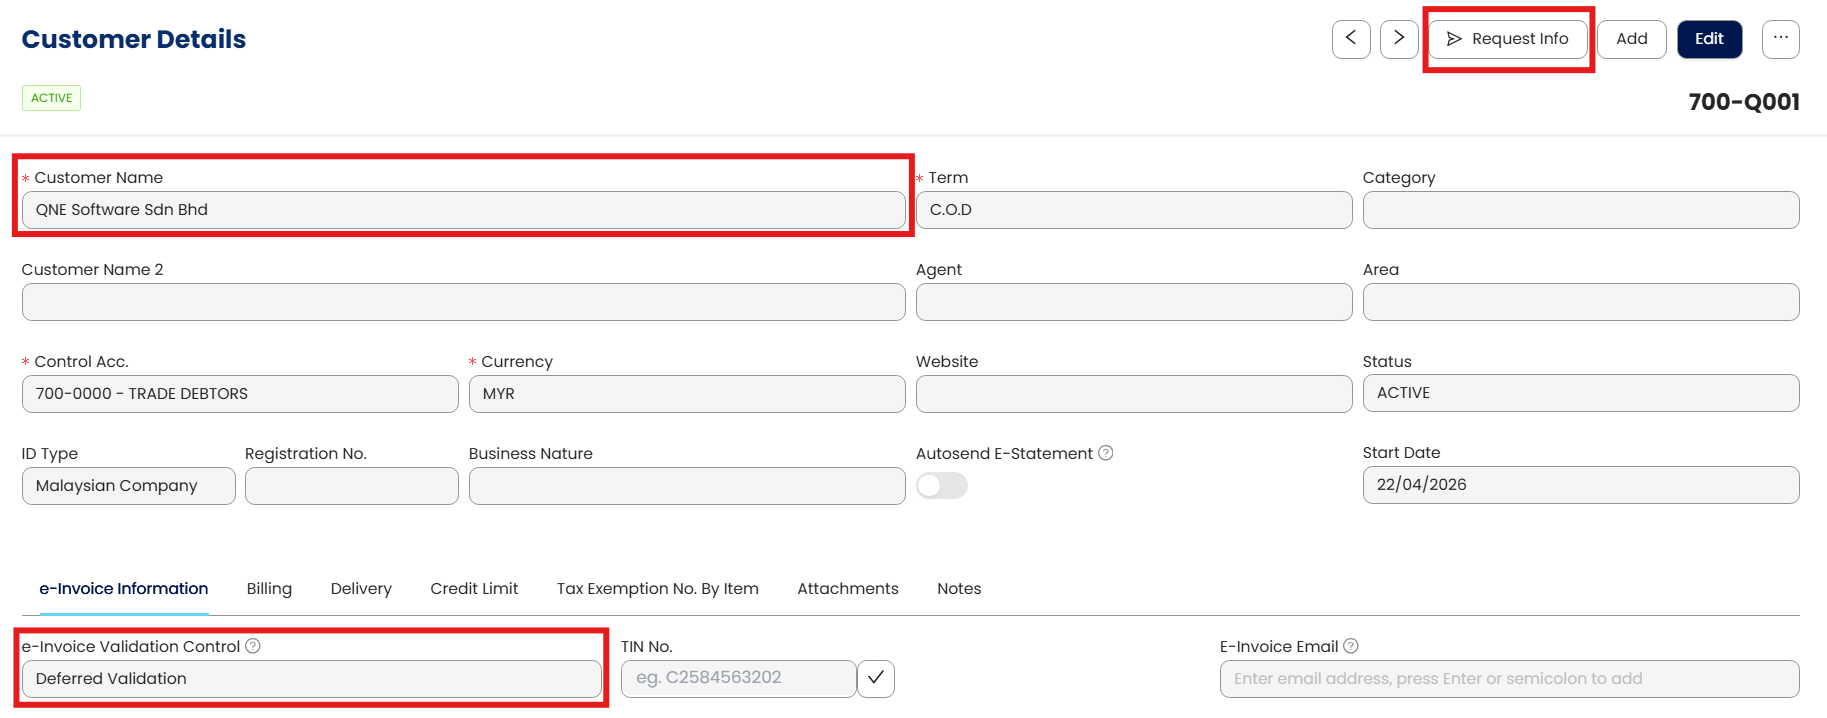The height and width of the screenshot is (718, 1827).
Task: Go to previous customer record arrow
Action: tap(1351, 39)
